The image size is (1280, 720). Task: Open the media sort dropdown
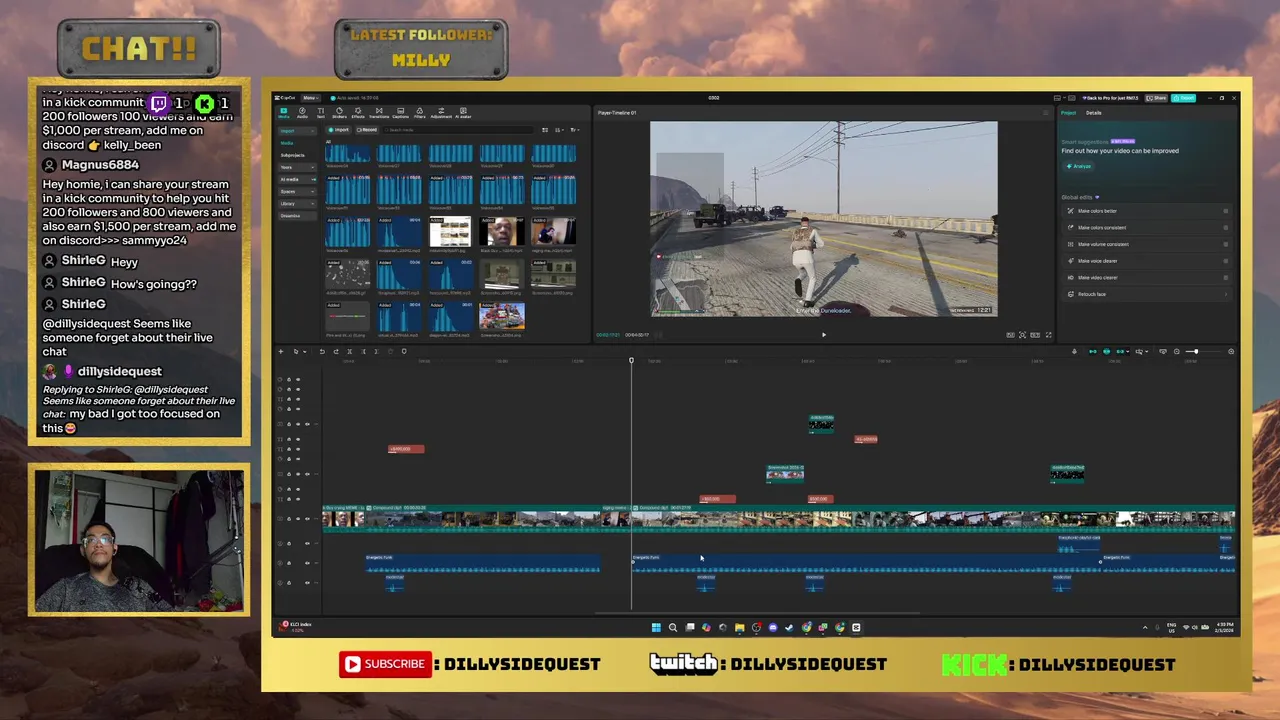point(560,130)
